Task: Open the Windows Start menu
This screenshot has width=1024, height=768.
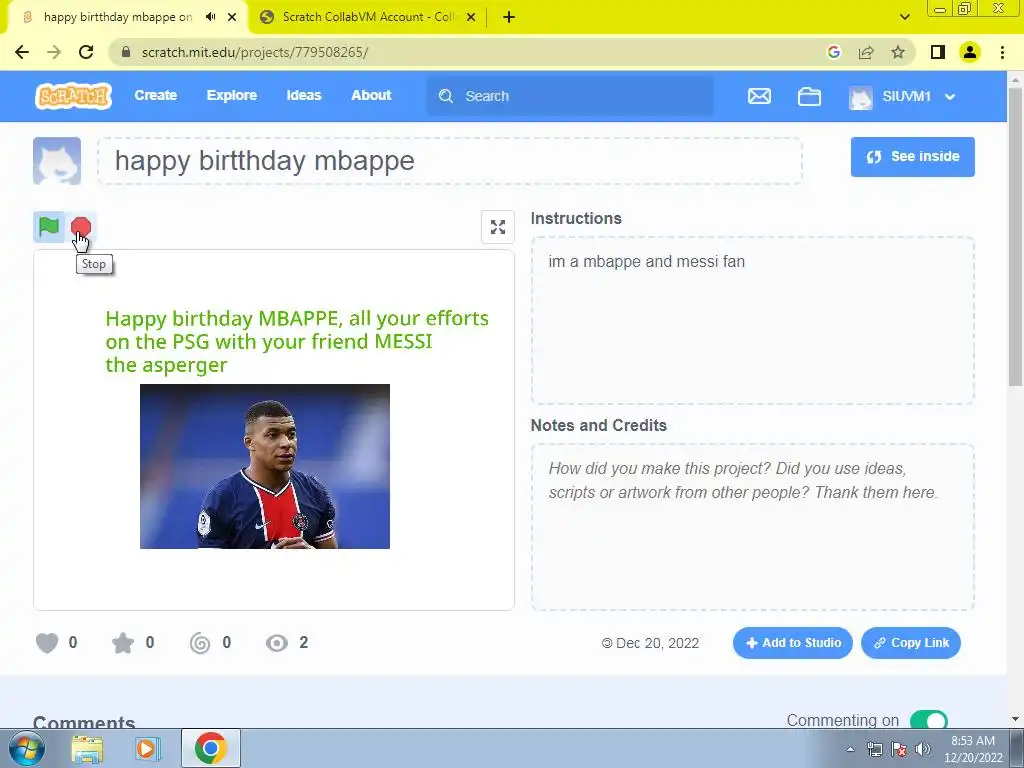Action: pos(27,748)
